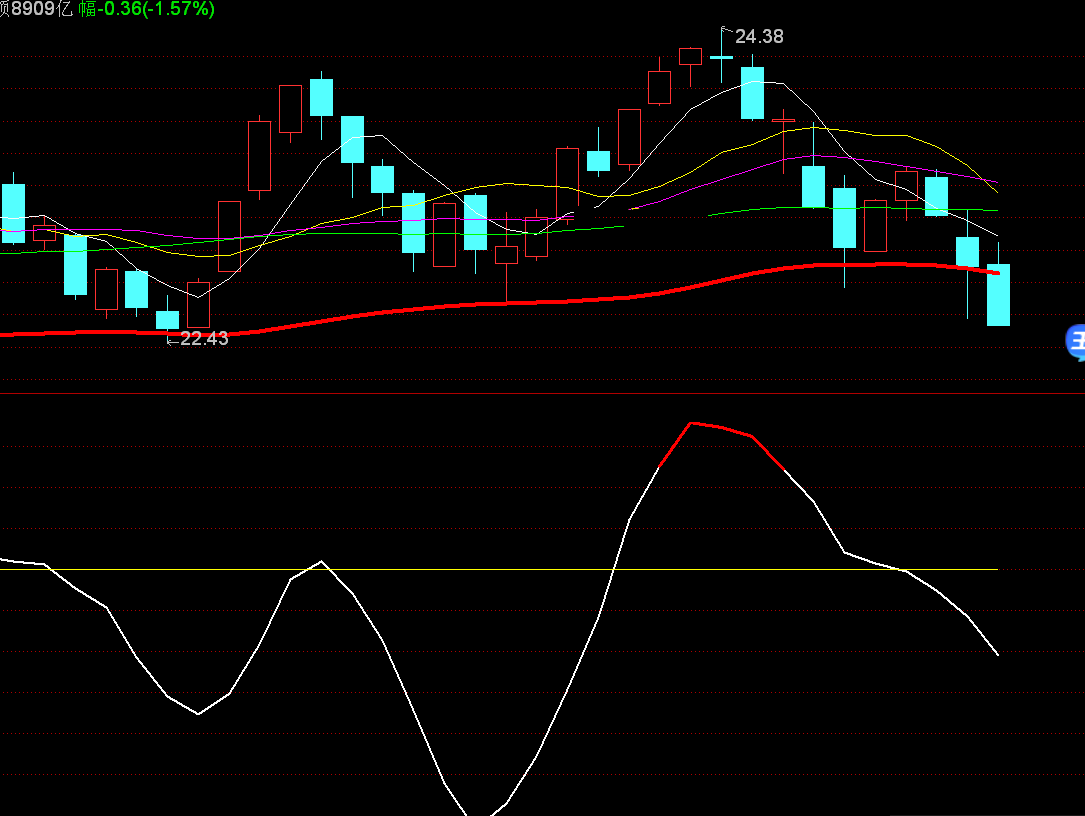This screenshot has width=1085, height=816.
Task: Select the lowest candle above 22.43 label
Action: pos(167,319)
